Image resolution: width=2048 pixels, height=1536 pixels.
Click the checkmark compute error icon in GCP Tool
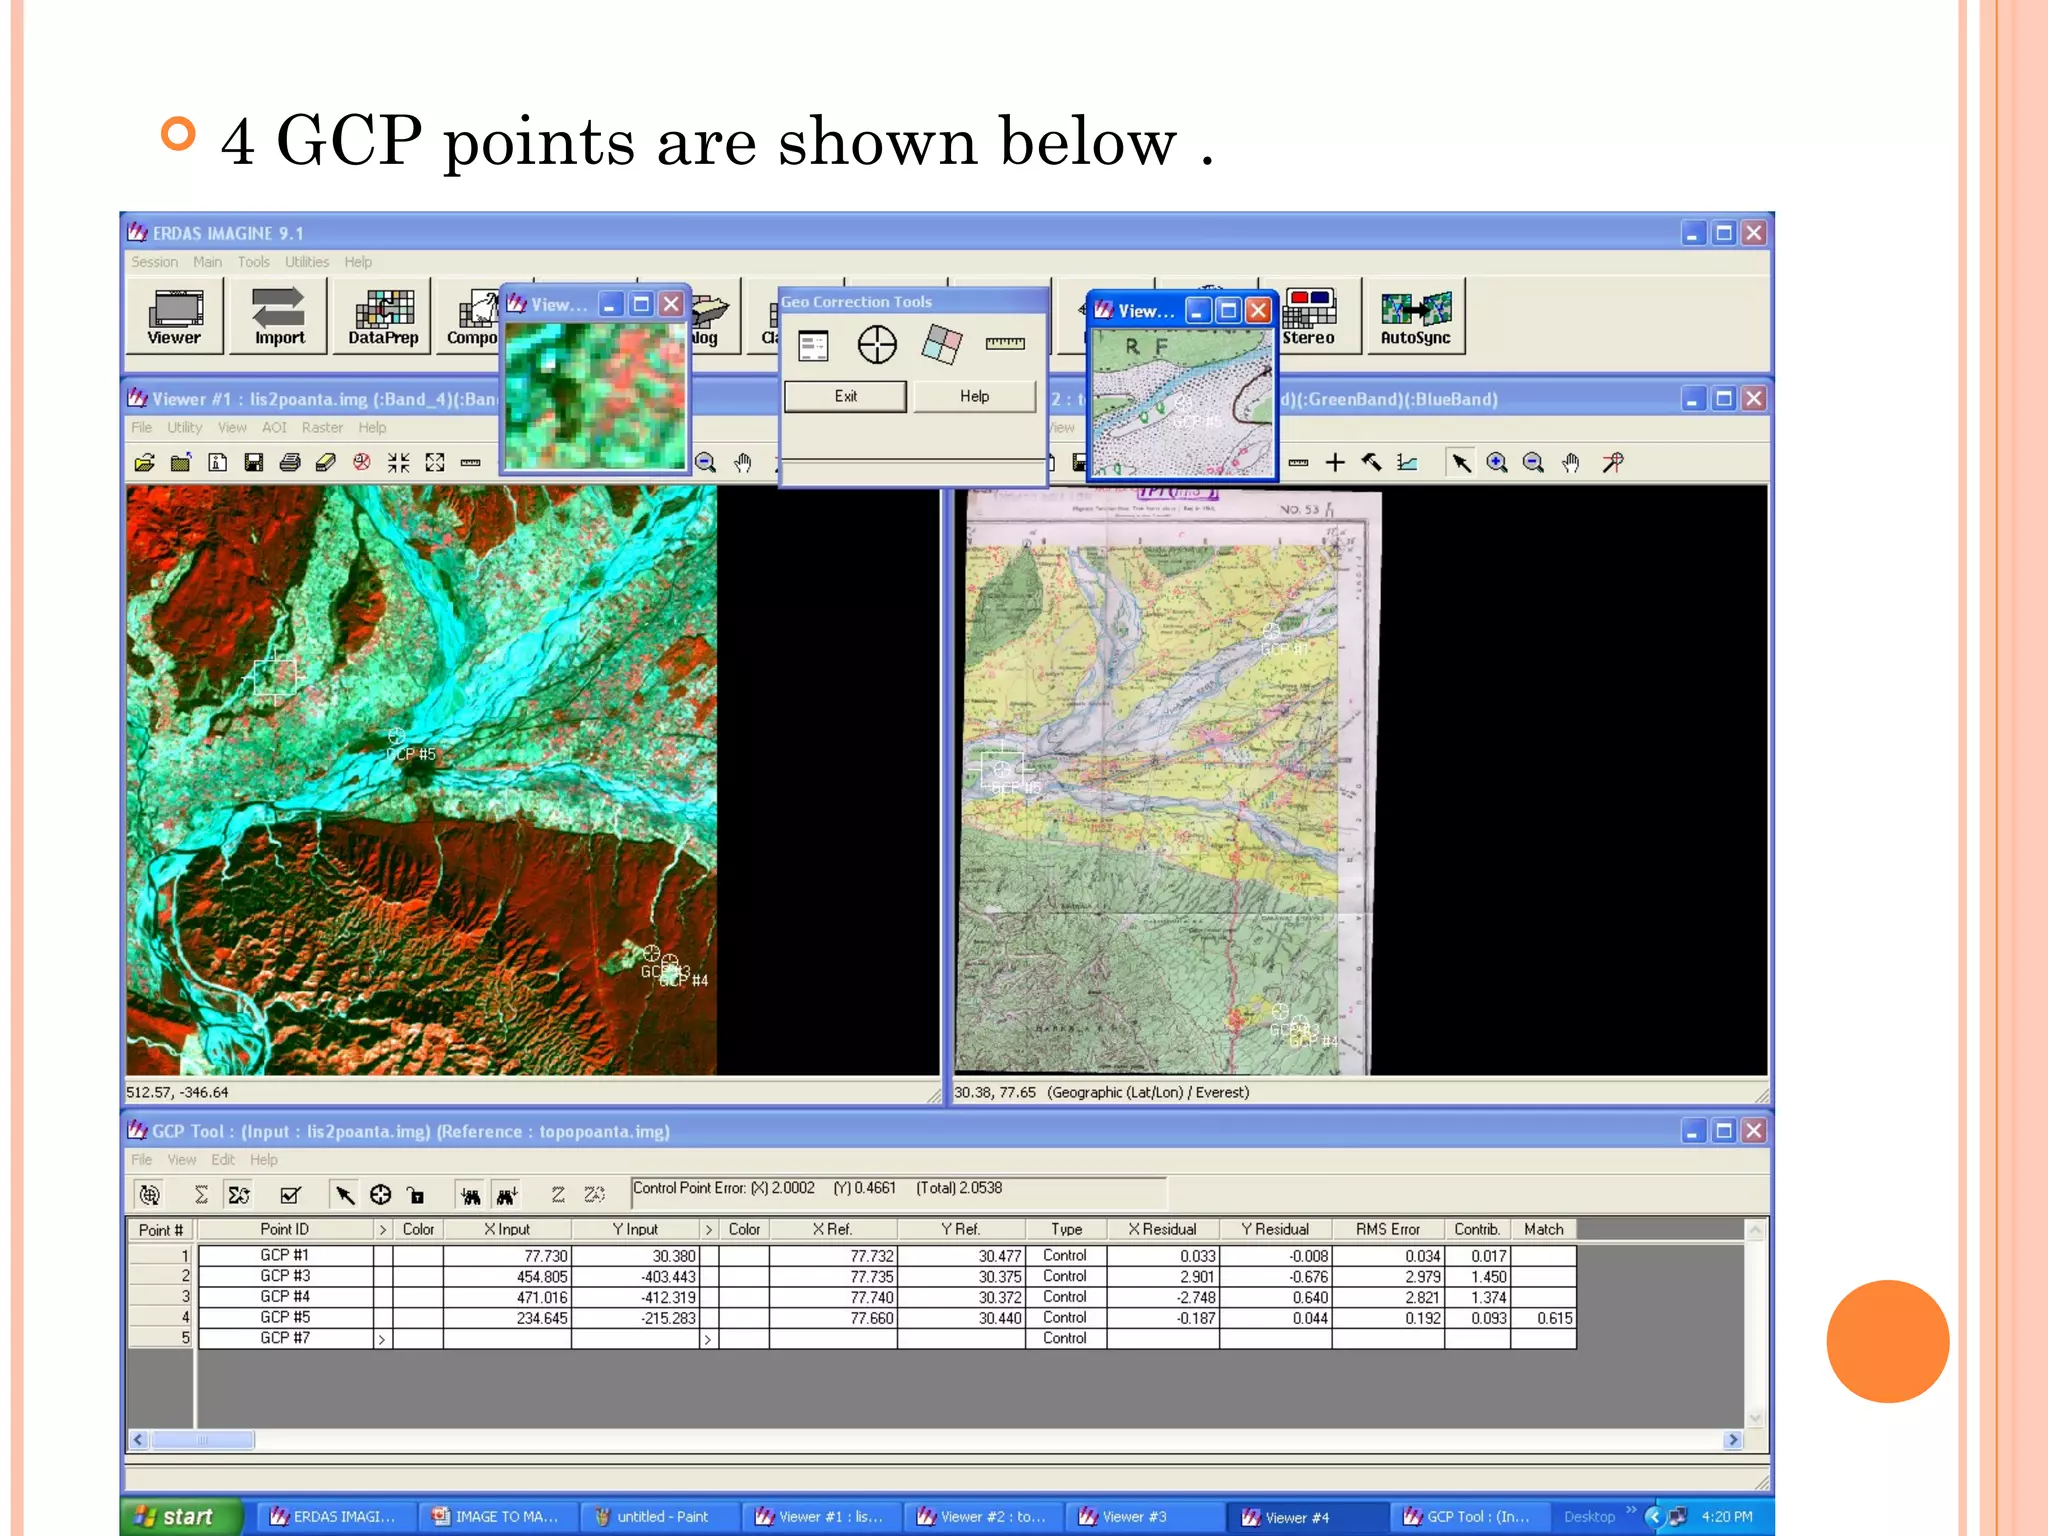point(291,1195)
